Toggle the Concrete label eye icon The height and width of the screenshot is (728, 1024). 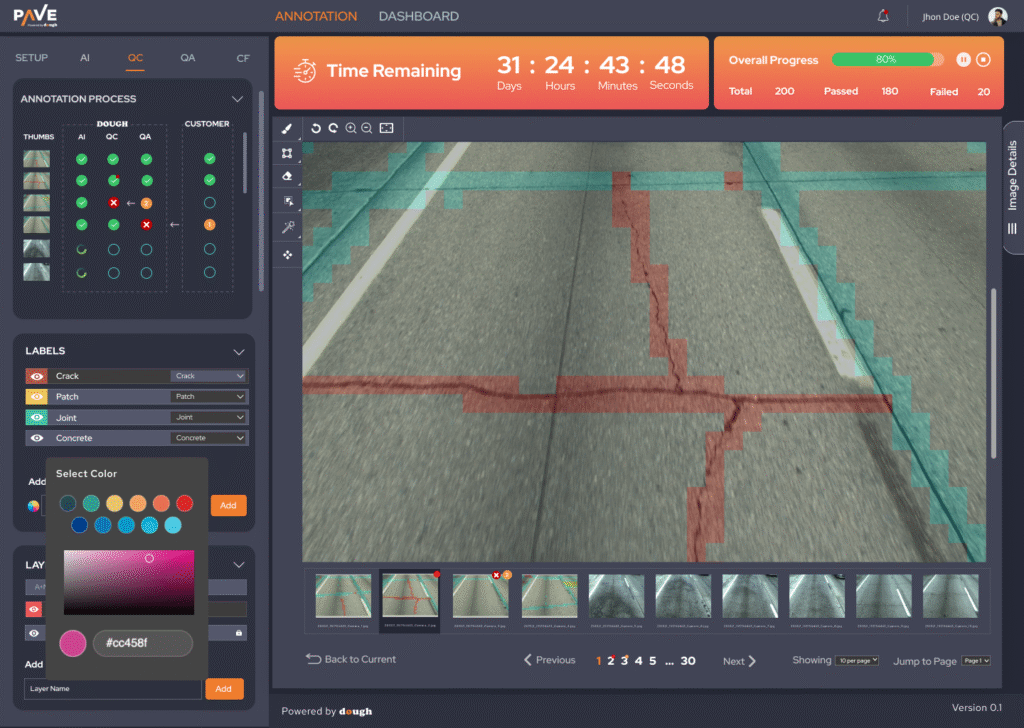tap(37, 438)
